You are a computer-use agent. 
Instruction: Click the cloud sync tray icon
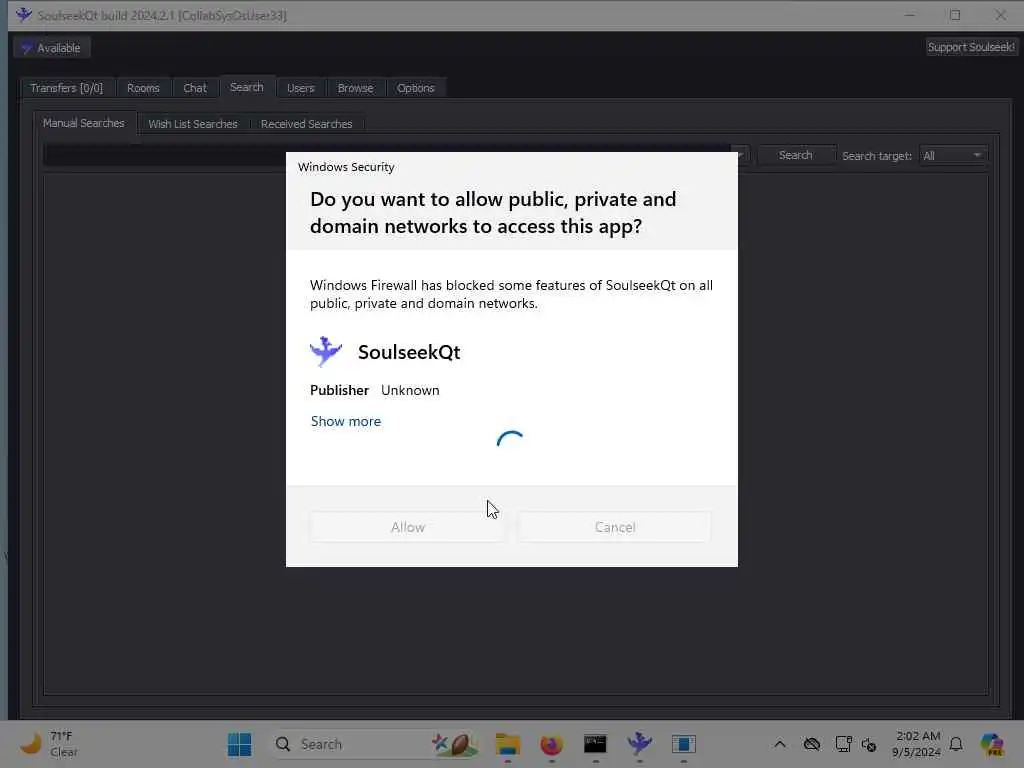(812, 744)
